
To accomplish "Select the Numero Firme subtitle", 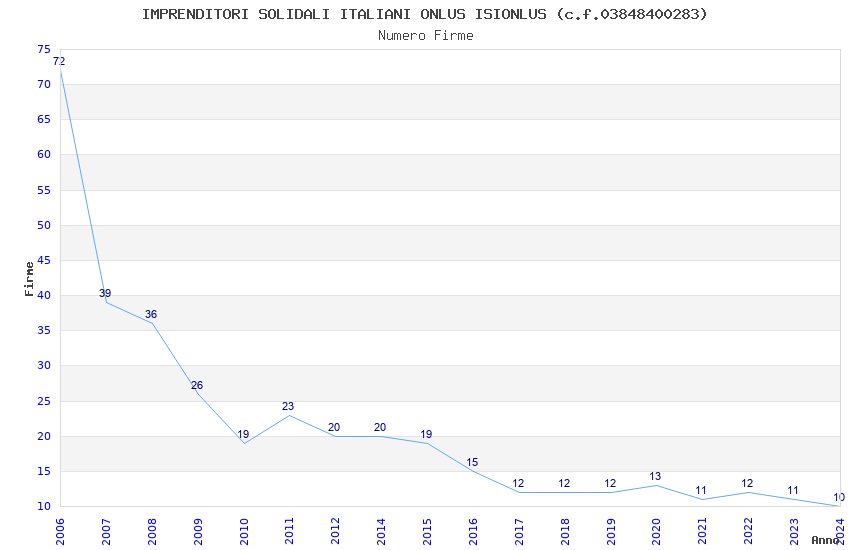I will (x=426, y=36).
